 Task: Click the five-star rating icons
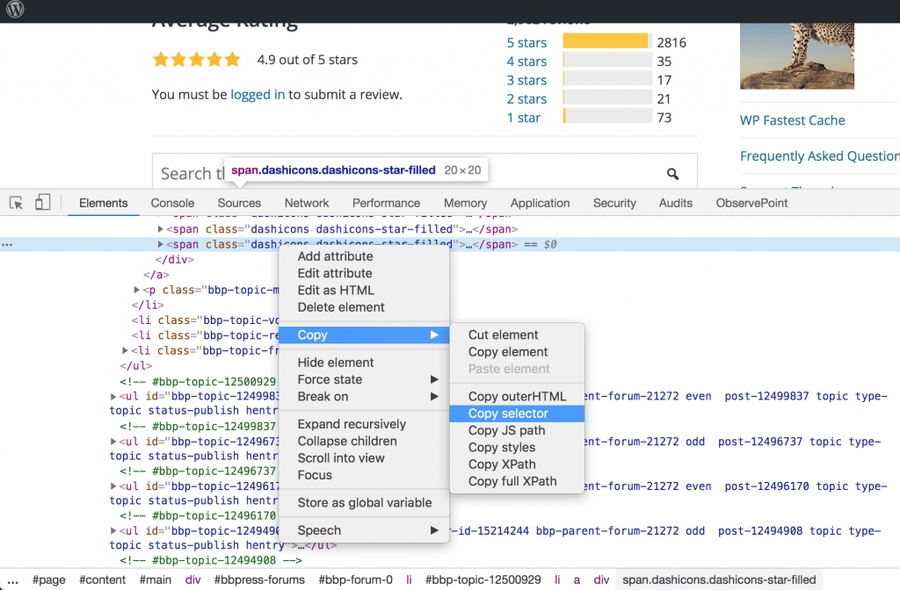click(x=196, y=60)
